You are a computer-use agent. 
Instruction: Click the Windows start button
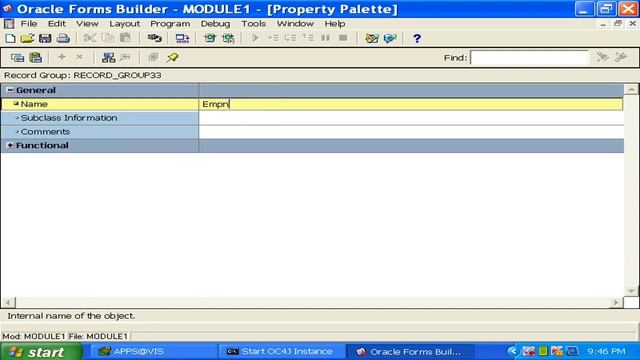41,351
